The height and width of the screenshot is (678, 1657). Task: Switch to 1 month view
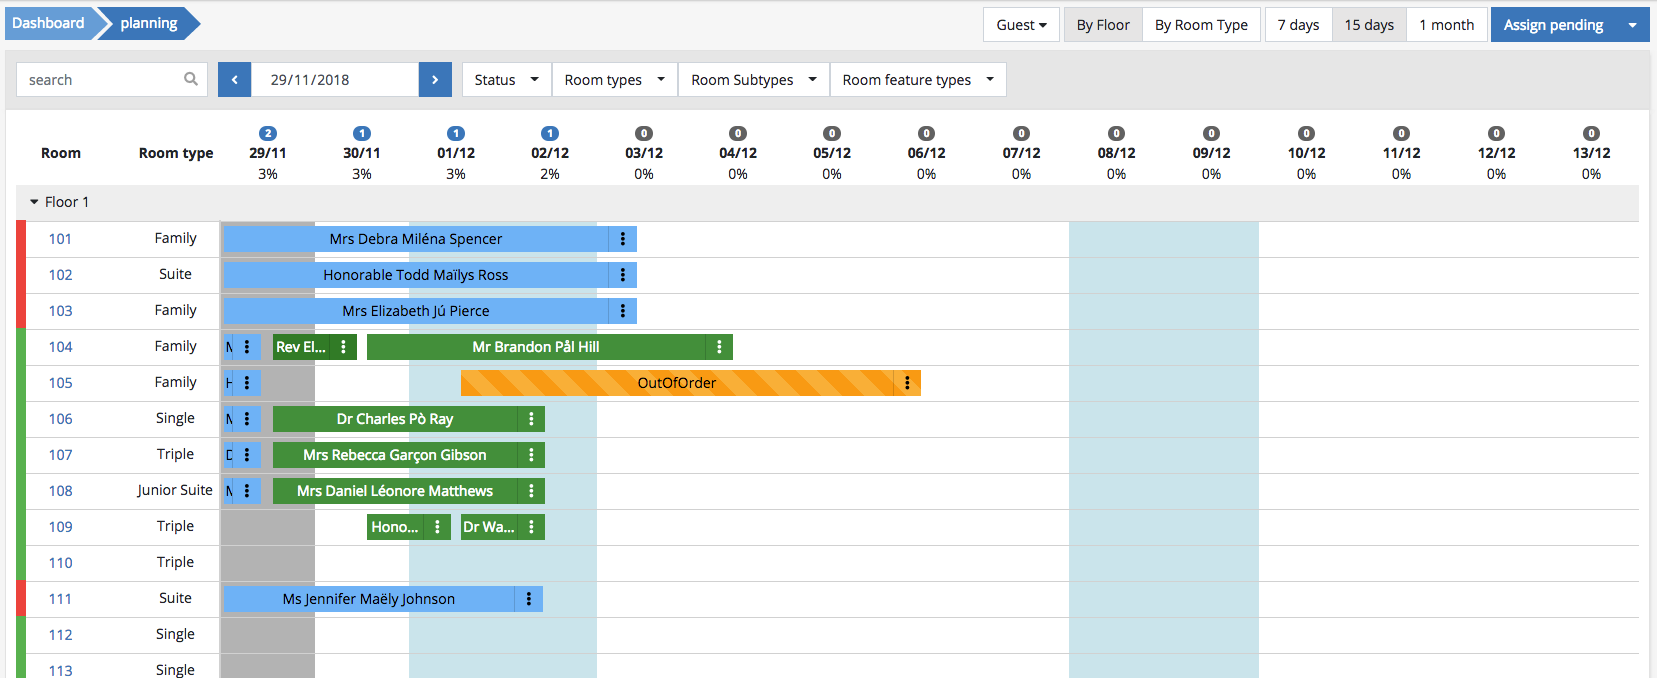[1446, 25]
